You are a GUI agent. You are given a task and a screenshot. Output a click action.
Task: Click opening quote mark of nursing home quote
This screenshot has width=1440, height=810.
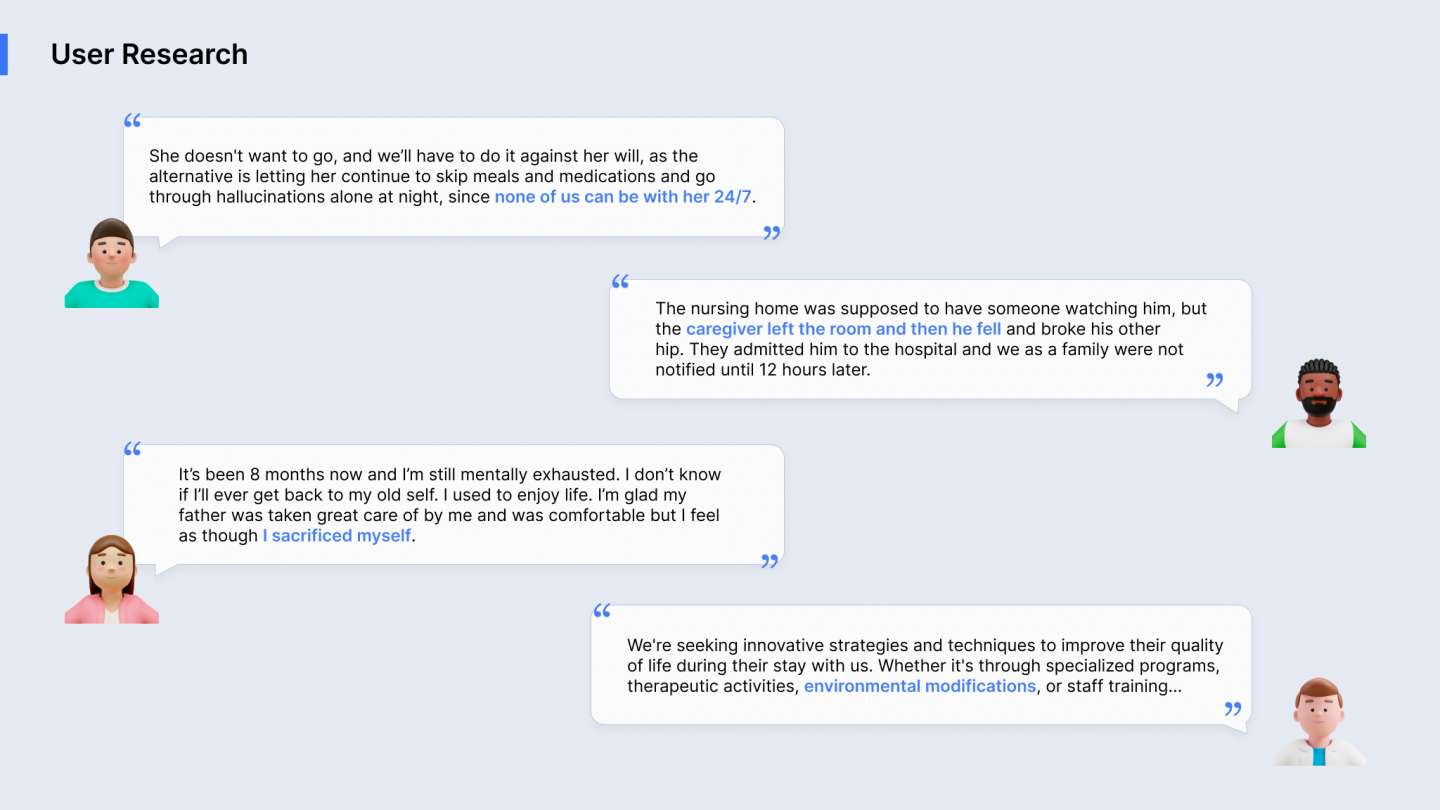(620, 282)
